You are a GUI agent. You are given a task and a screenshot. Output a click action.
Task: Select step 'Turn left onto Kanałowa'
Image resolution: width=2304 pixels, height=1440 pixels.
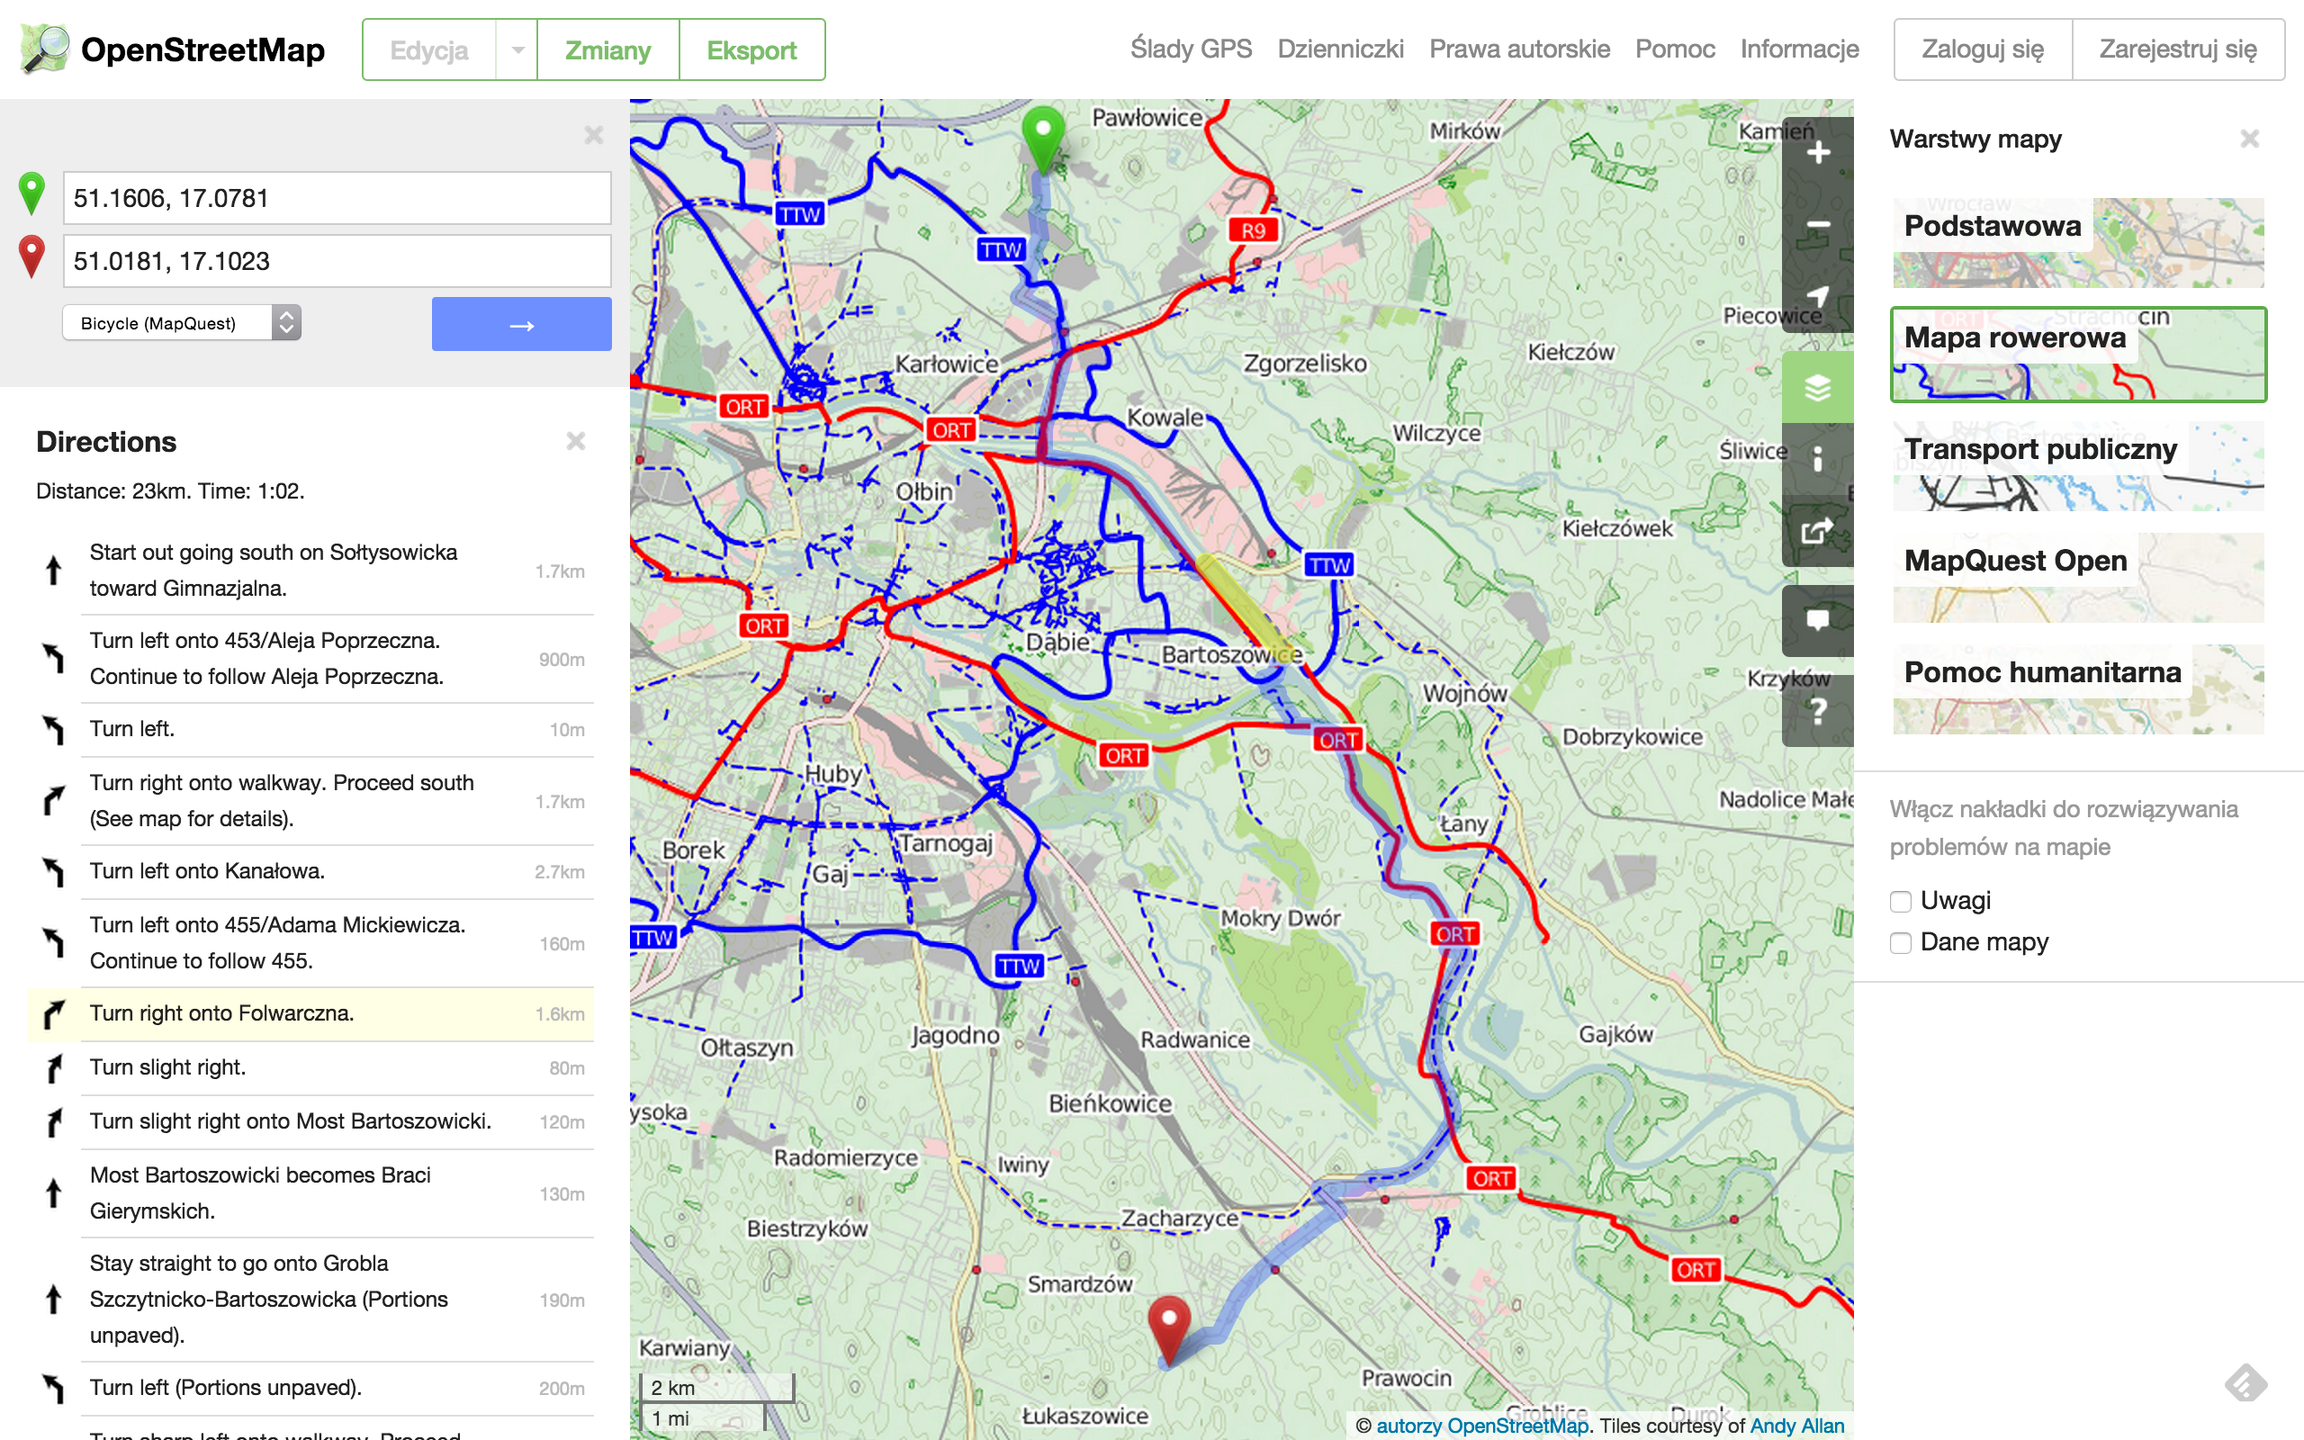pyautogui.click(x=312, y=872)
